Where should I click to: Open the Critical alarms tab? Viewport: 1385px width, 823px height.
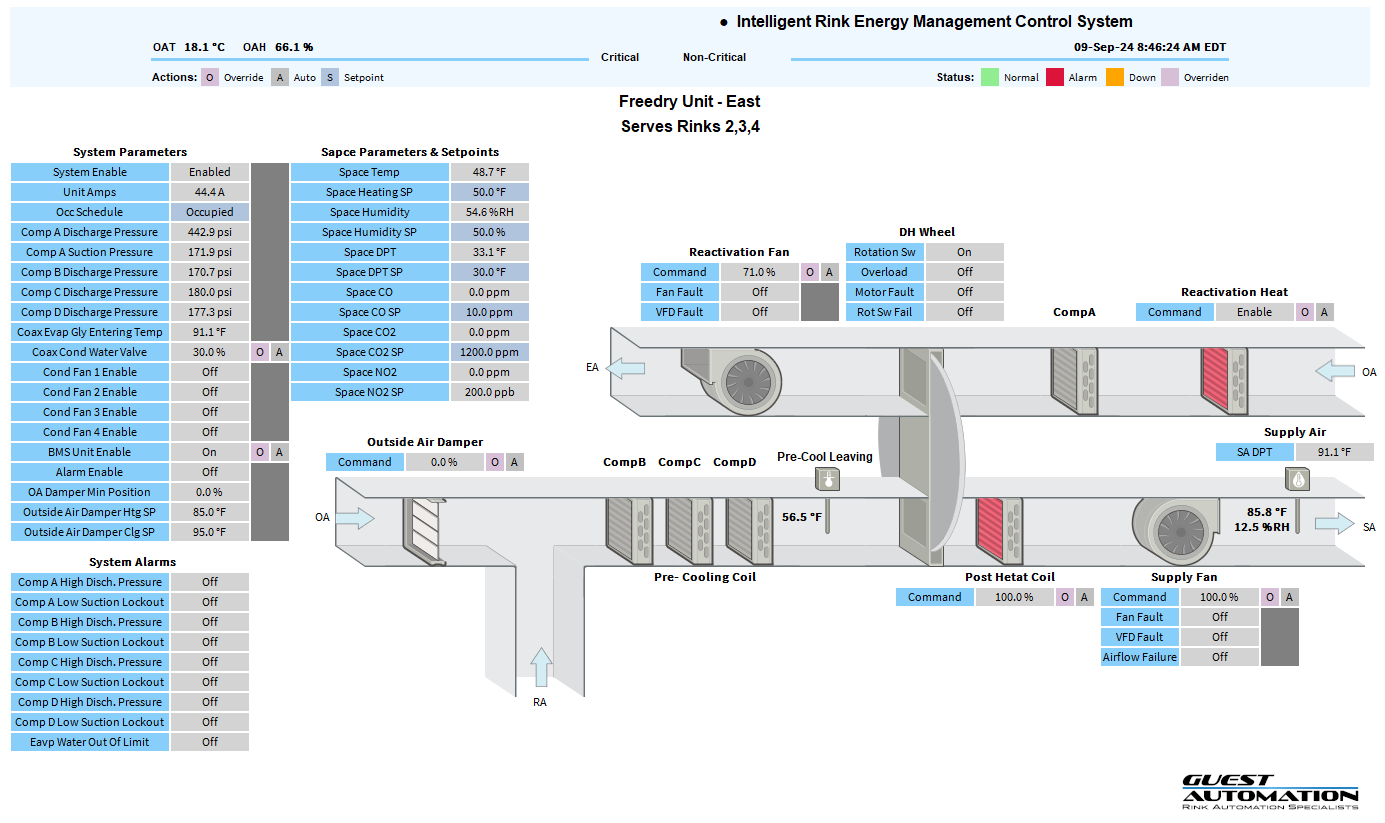[x=620, y=57]
